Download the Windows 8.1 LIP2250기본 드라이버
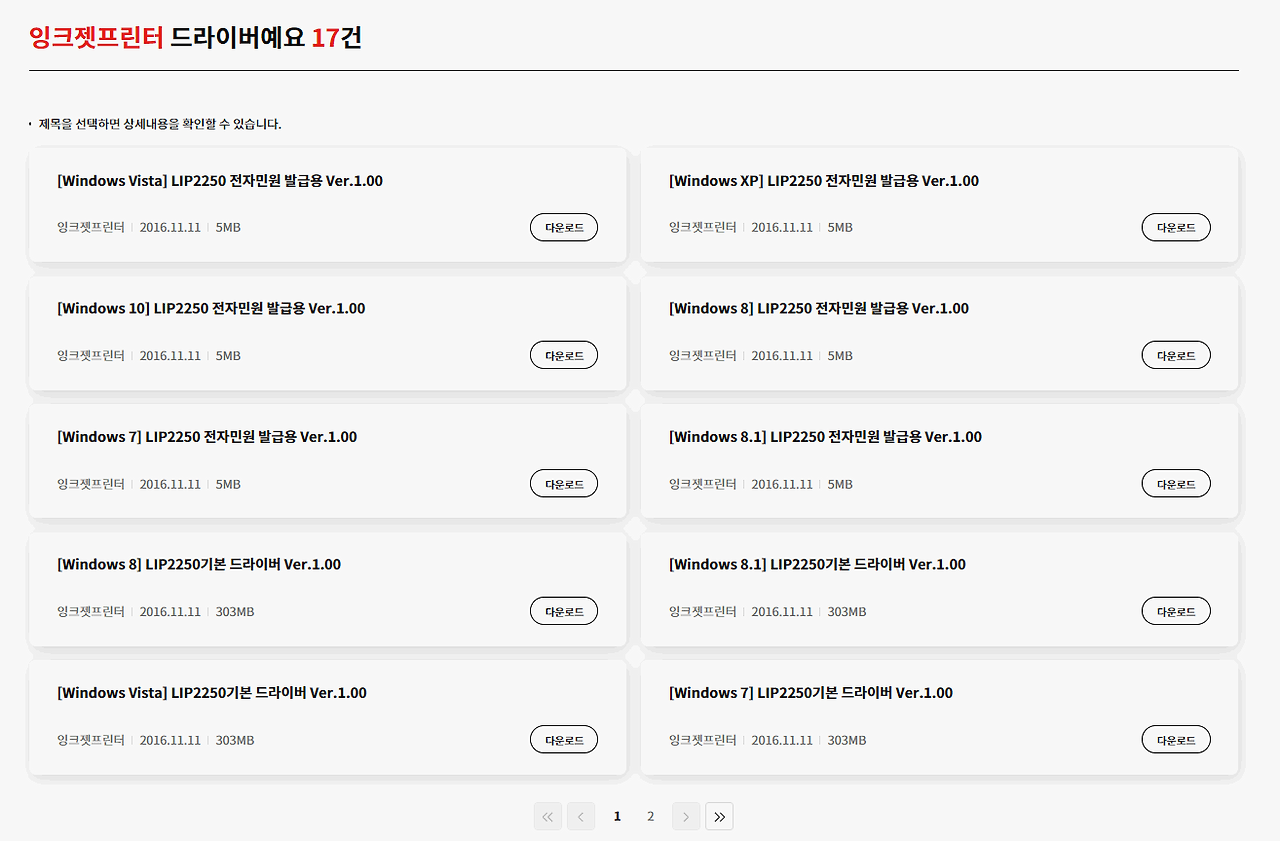 pyautogui.click(x=1176, y=610)
